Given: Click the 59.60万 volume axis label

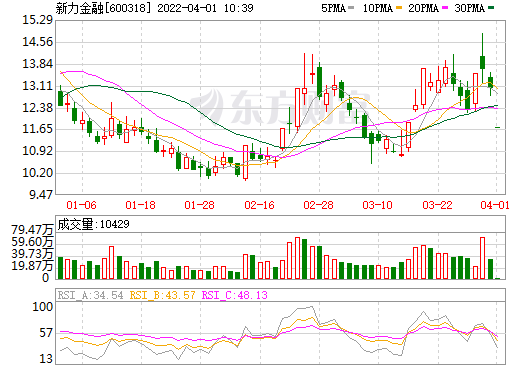Looking at the screenshot, I should tap(32, 242).
